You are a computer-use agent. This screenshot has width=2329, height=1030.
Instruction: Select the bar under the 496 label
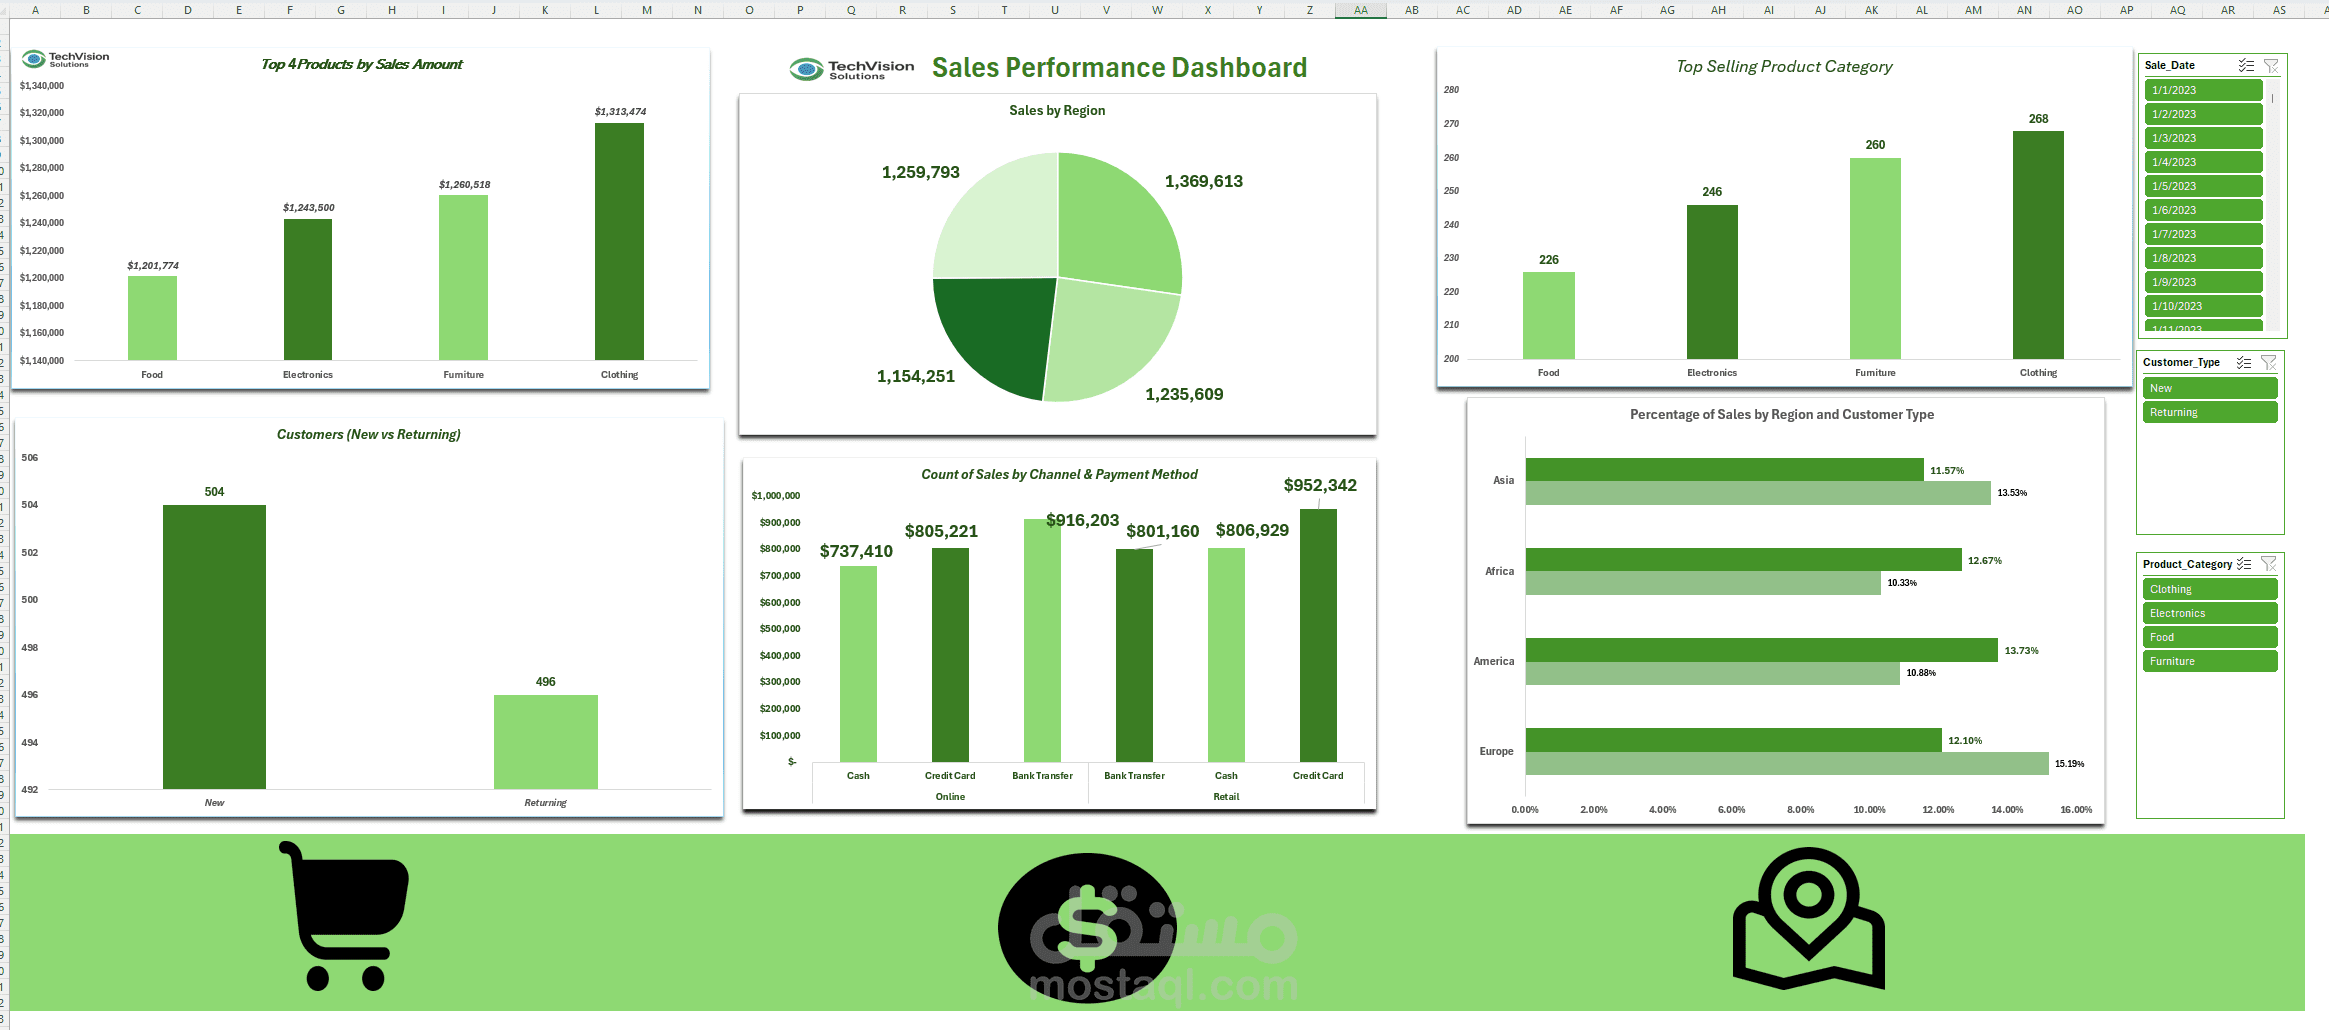[x=545, y=742]
